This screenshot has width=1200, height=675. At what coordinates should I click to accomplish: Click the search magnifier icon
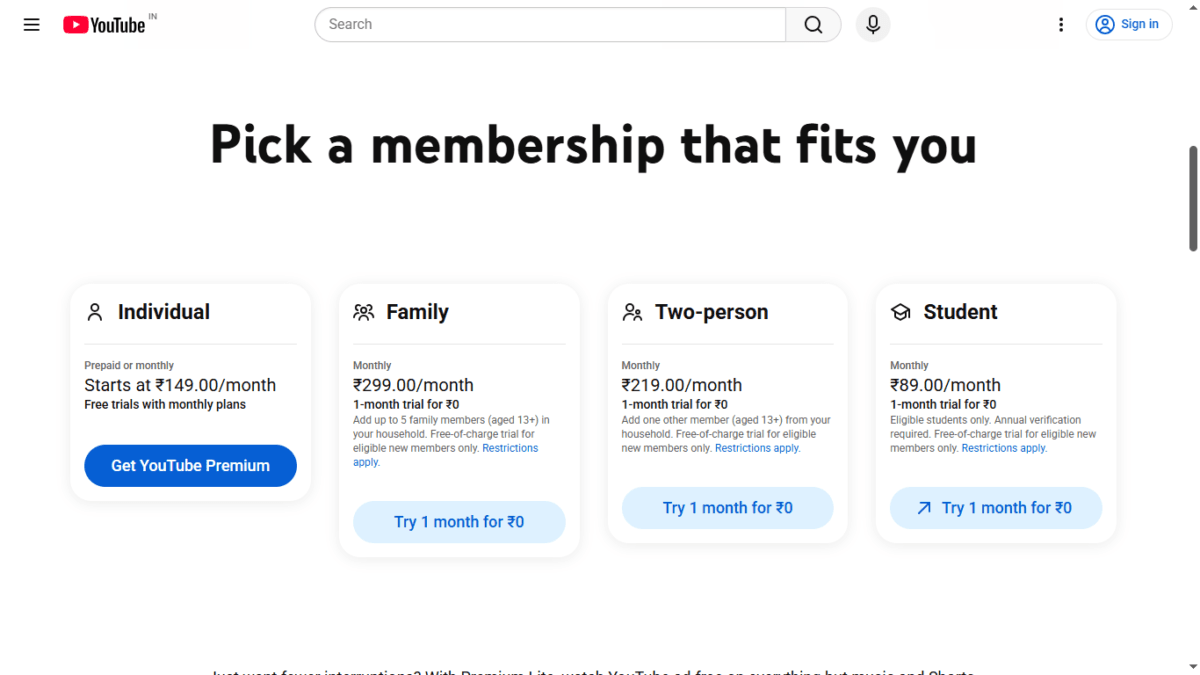pos(812,24)
